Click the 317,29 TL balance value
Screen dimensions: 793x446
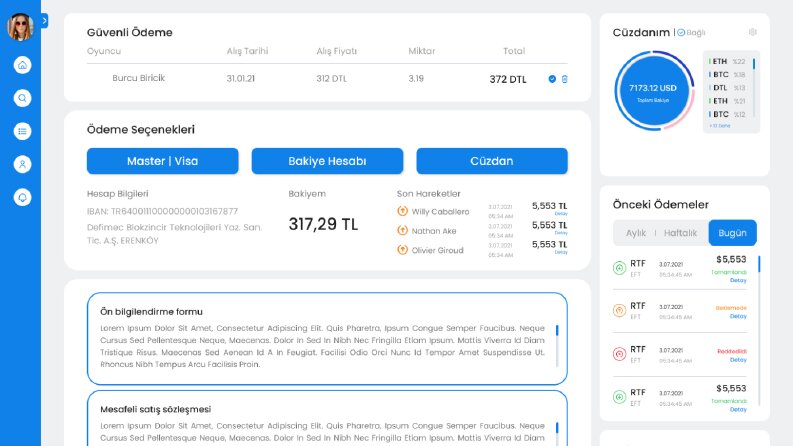323,224
